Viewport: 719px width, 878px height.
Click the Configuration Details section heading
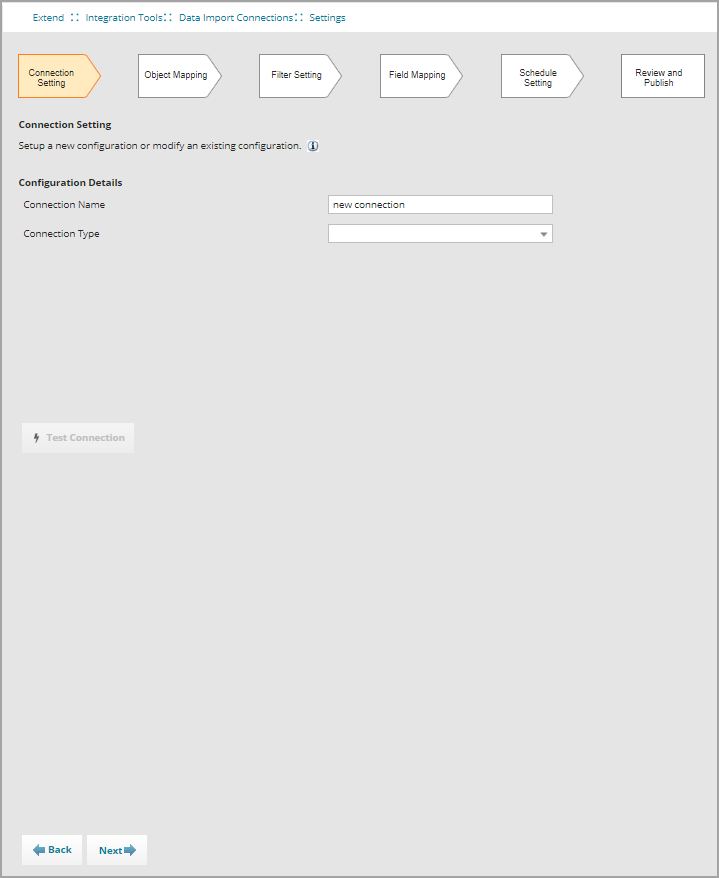click(x=70, y=183)
